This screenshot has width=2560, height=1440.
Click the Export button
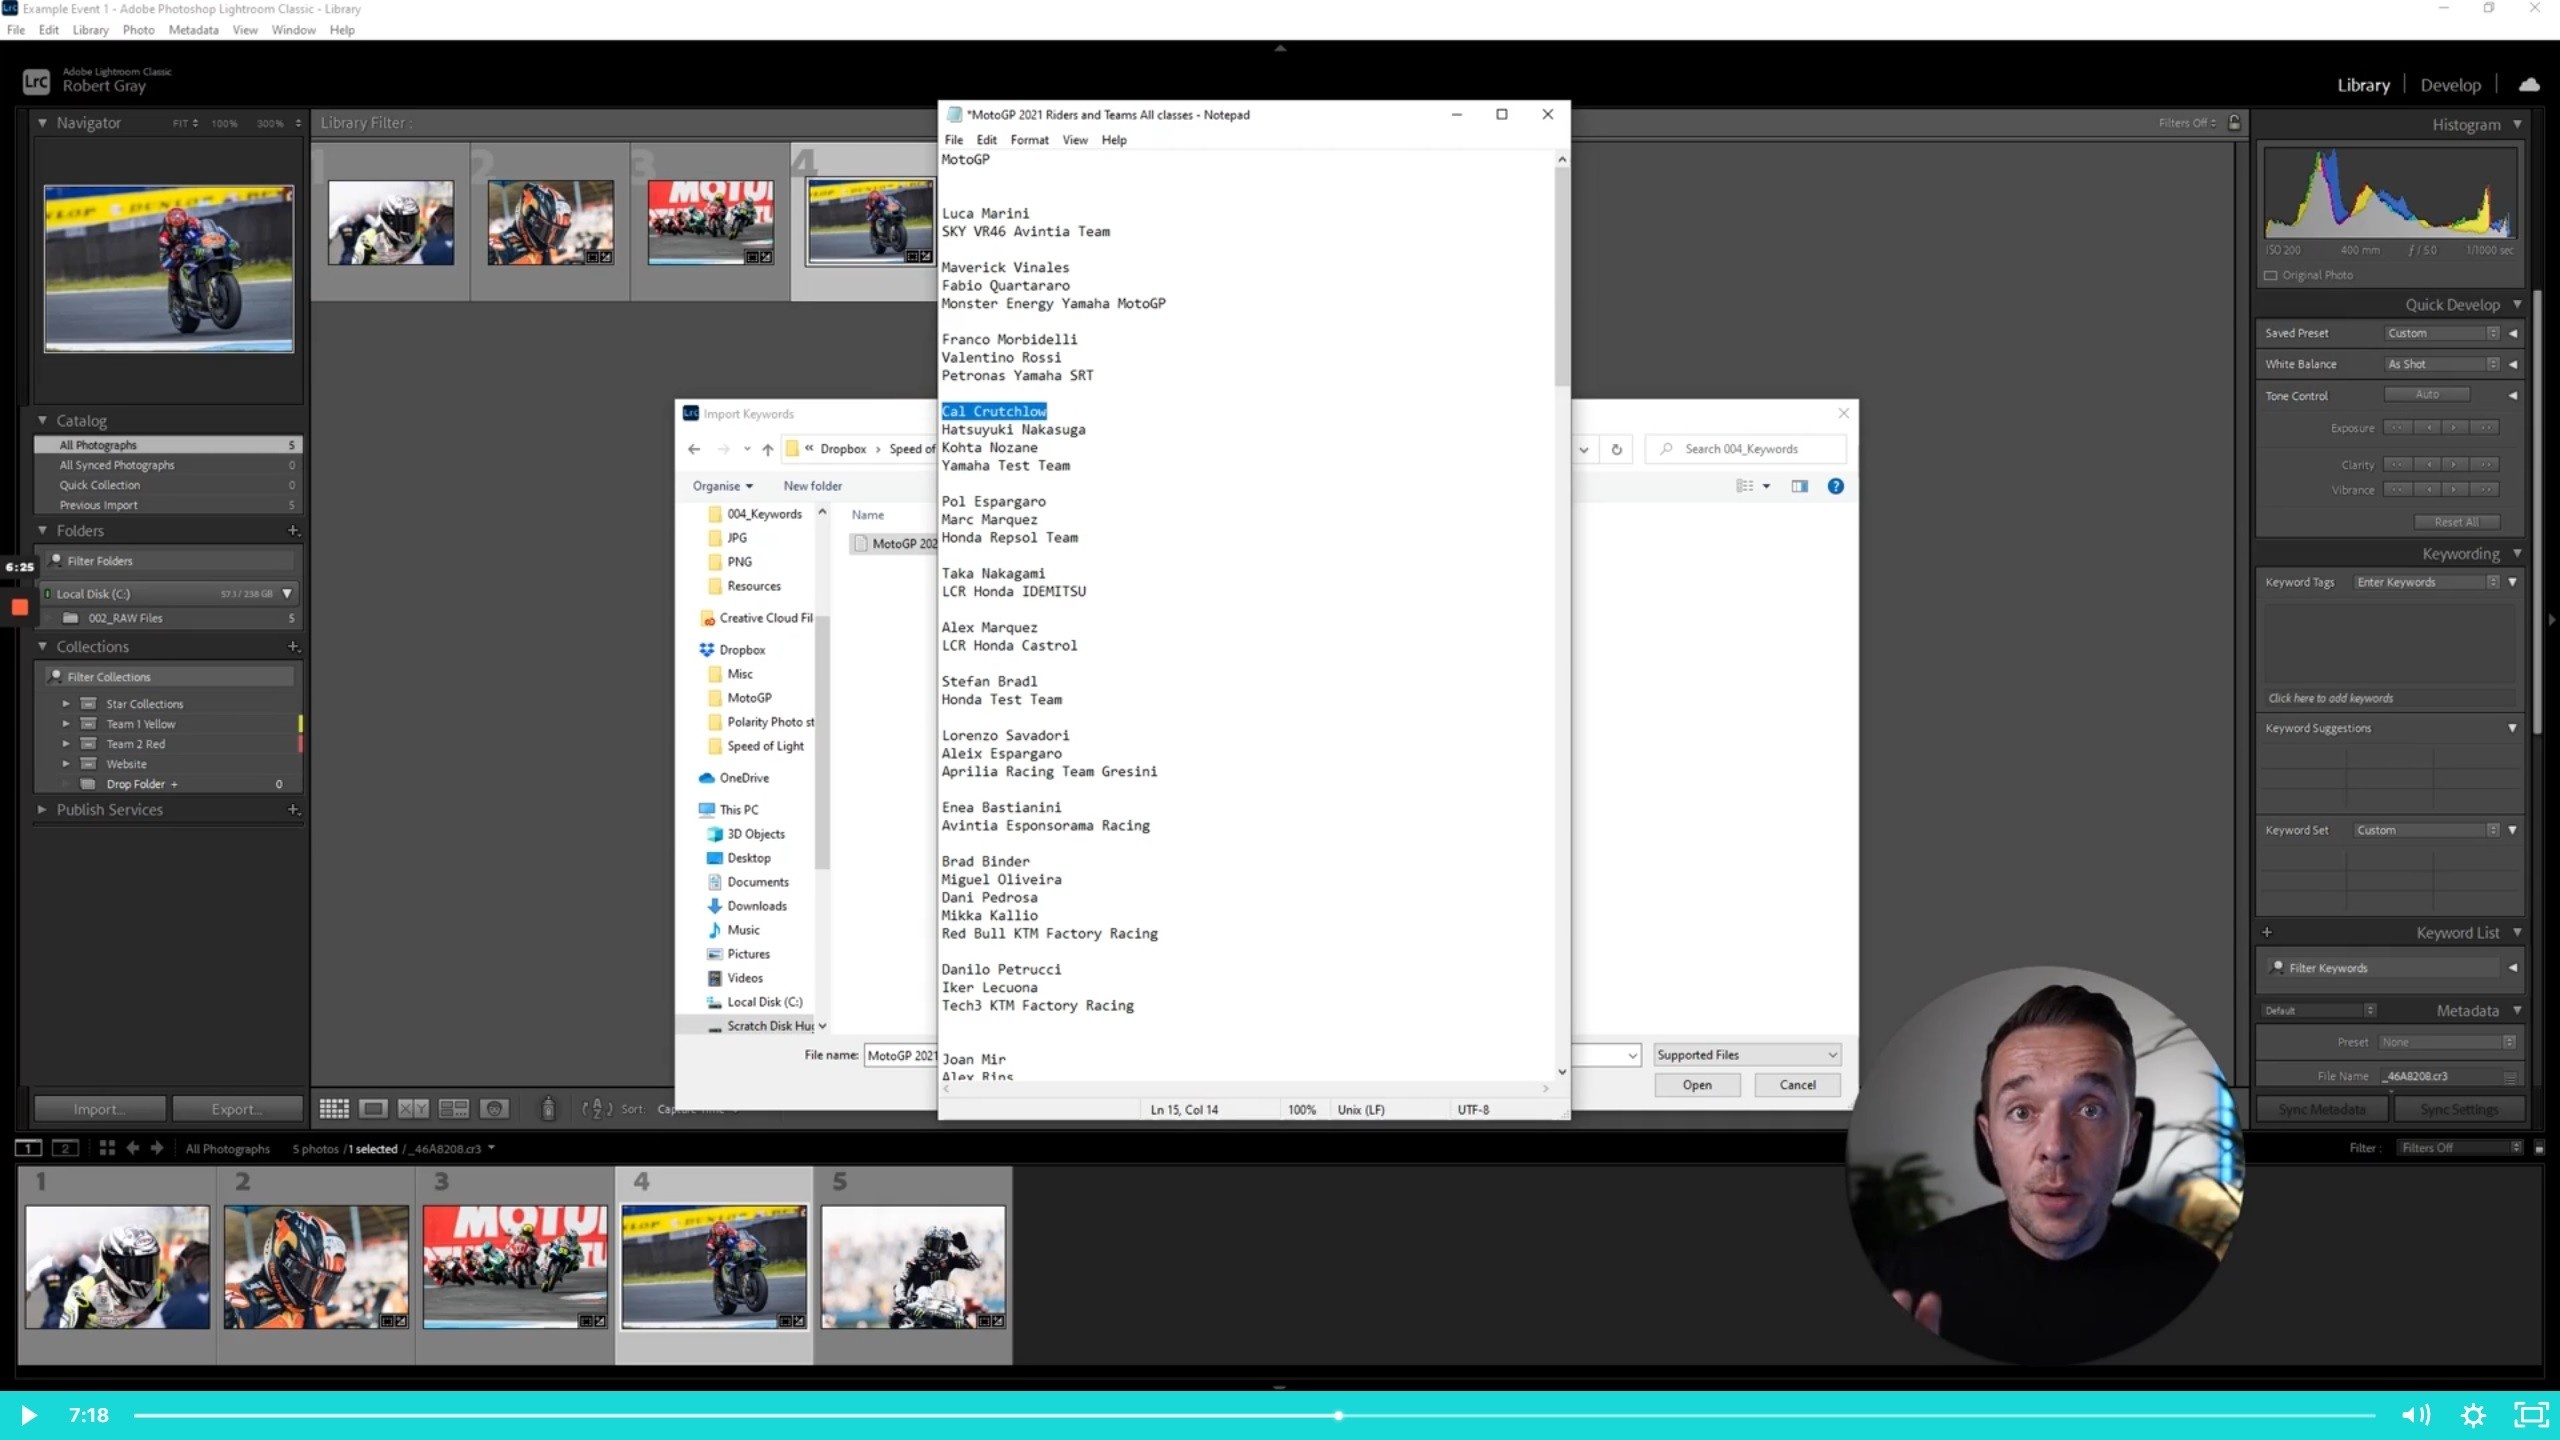click(237, 1109)
